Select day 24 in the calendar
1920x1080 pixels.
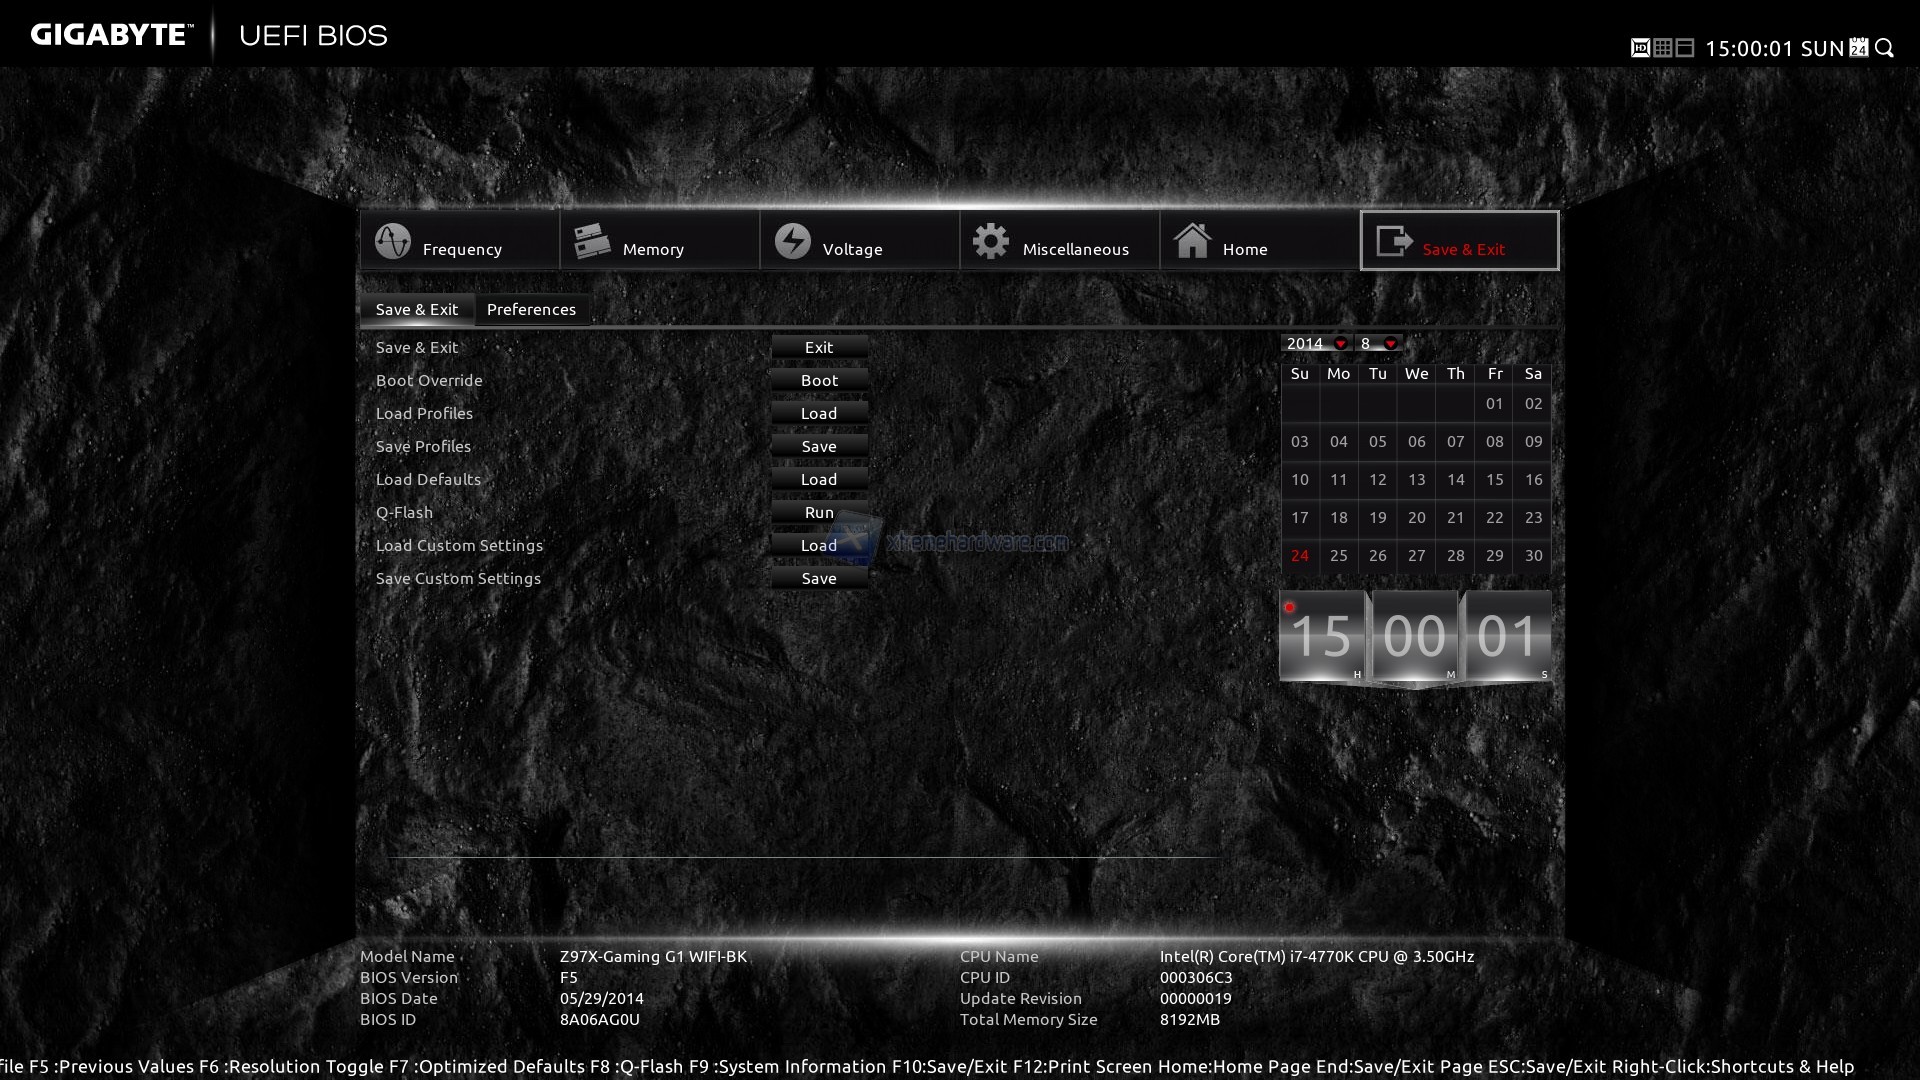tap(1299, 556)
